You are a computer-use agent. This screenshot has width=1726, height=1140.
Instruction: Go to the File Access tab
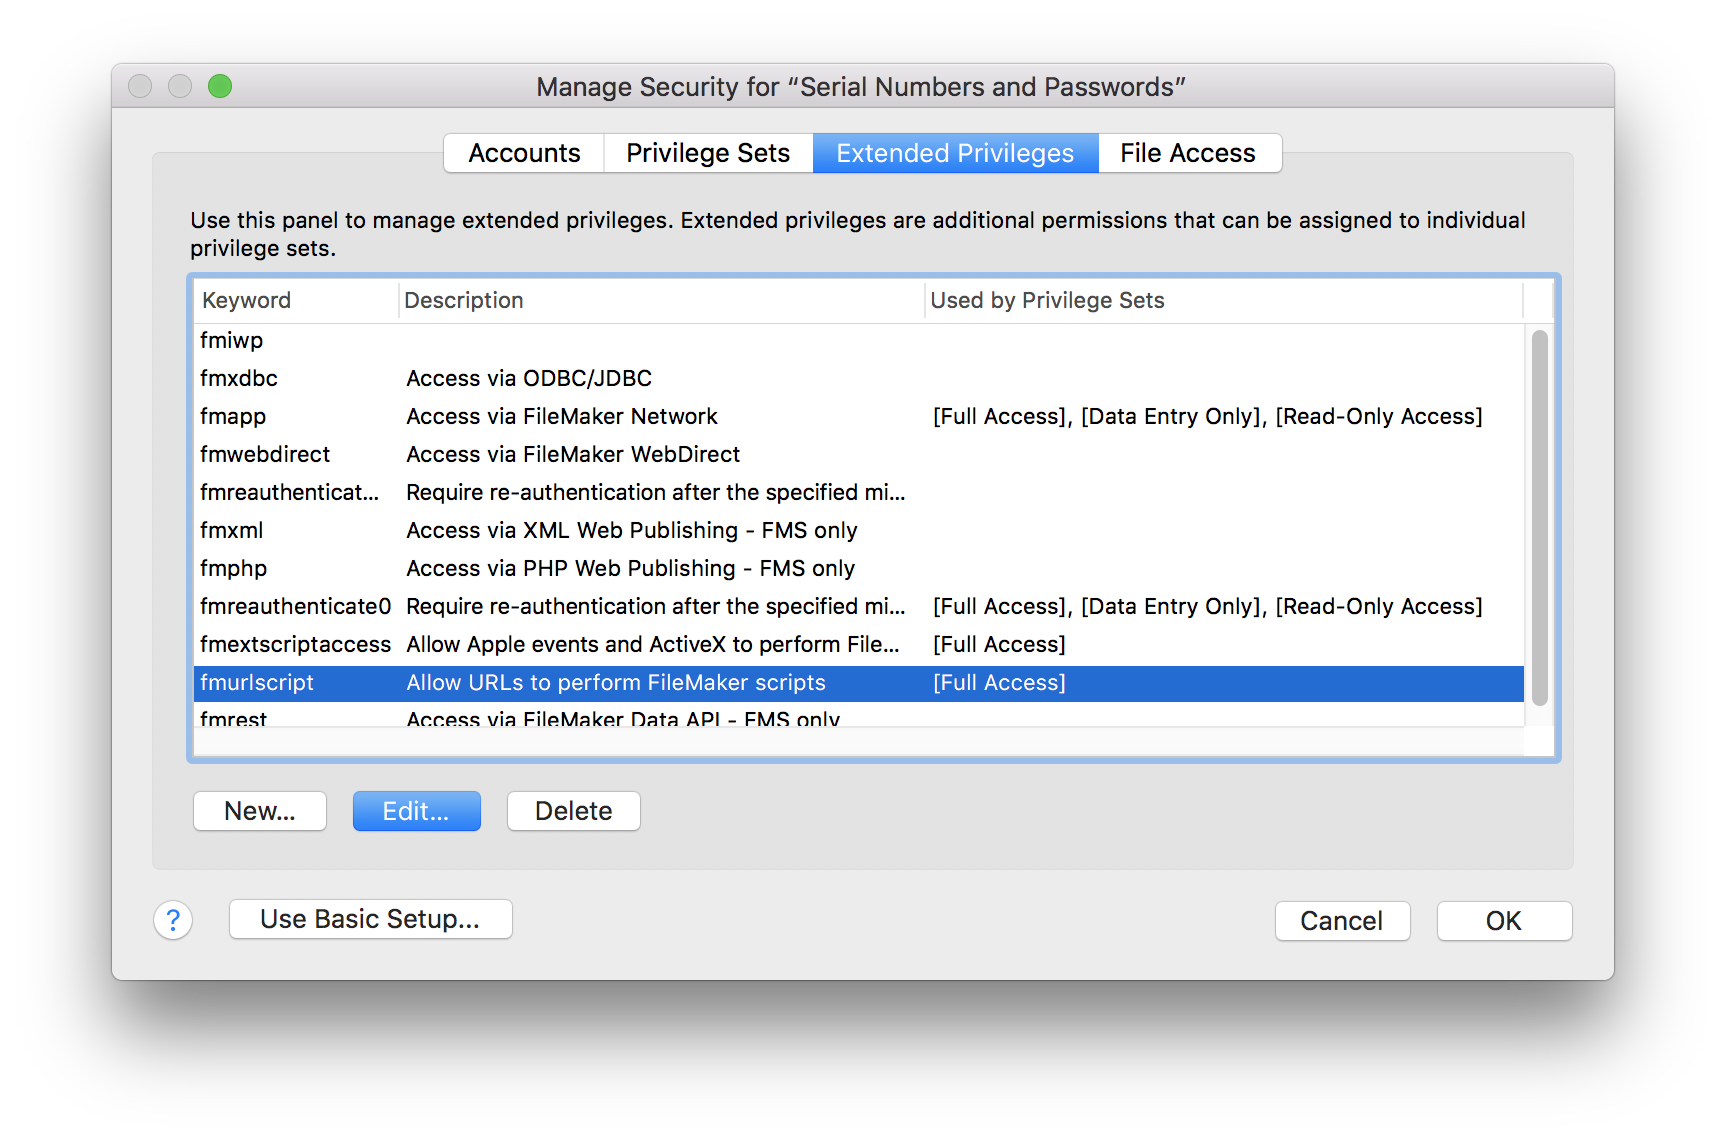(1188, 153)
